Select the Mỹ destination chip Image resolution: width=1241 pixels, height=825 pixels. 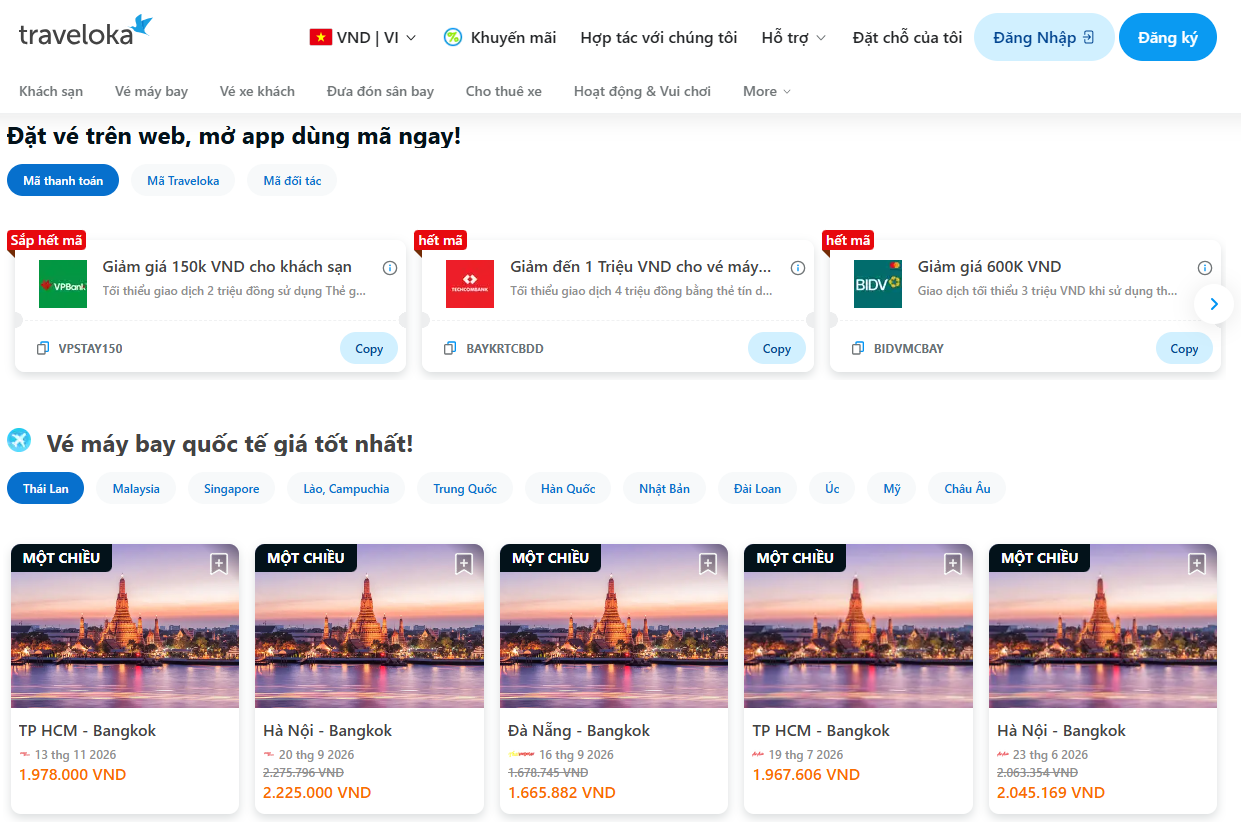click(x=892, y=488)
